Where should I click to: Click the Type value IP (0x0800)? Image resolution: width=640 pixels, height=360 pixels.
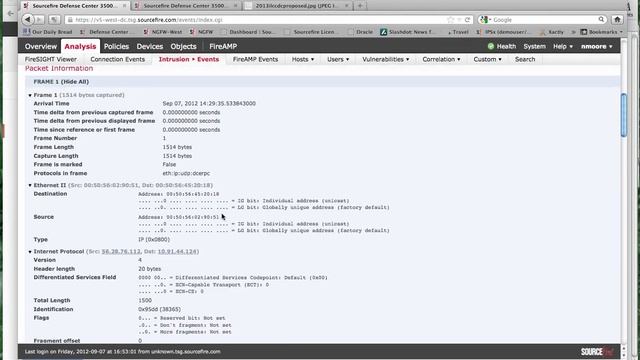click(154, 240)
